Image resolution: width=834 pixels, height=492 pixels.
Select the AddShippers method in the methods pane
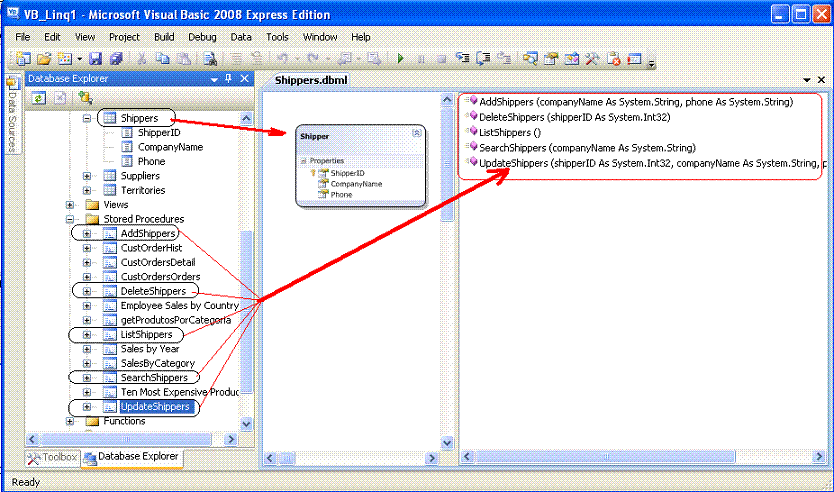click(636, 102)
